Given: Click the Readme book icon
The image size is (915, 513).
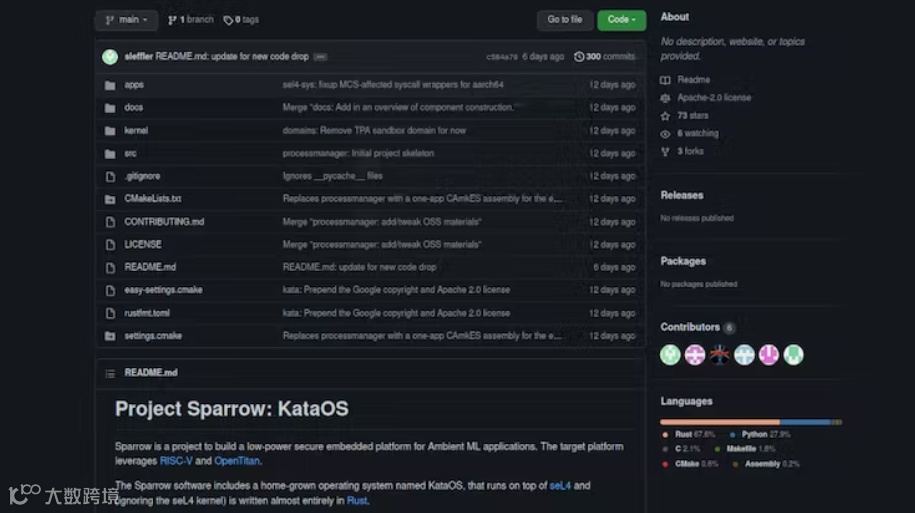Looking at the screenshot, I should (665, 80).
